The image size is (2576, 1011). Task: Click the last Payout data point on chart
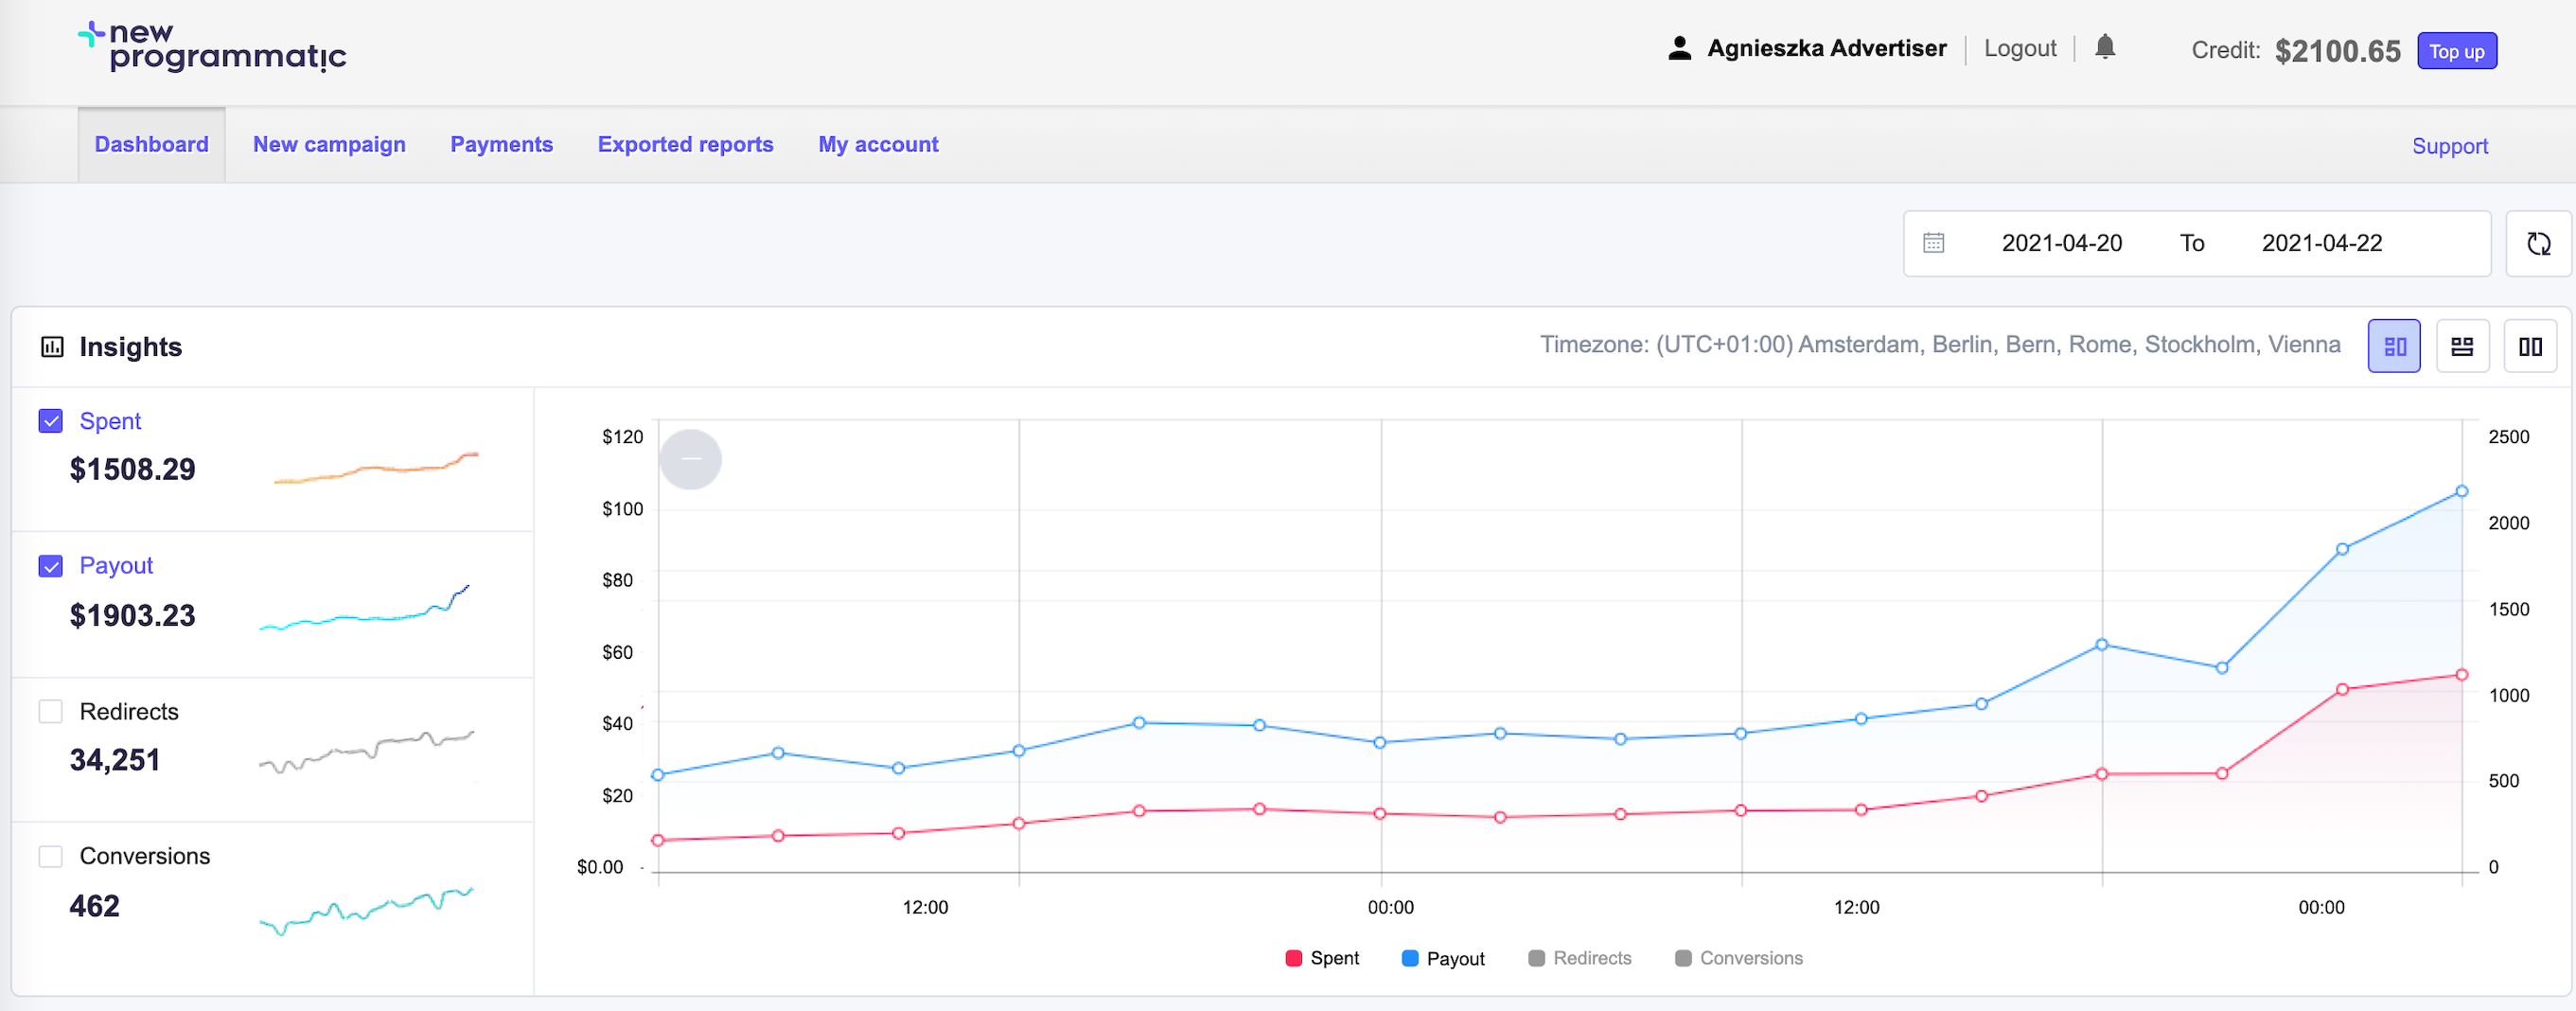click(x=2461, y=491)
